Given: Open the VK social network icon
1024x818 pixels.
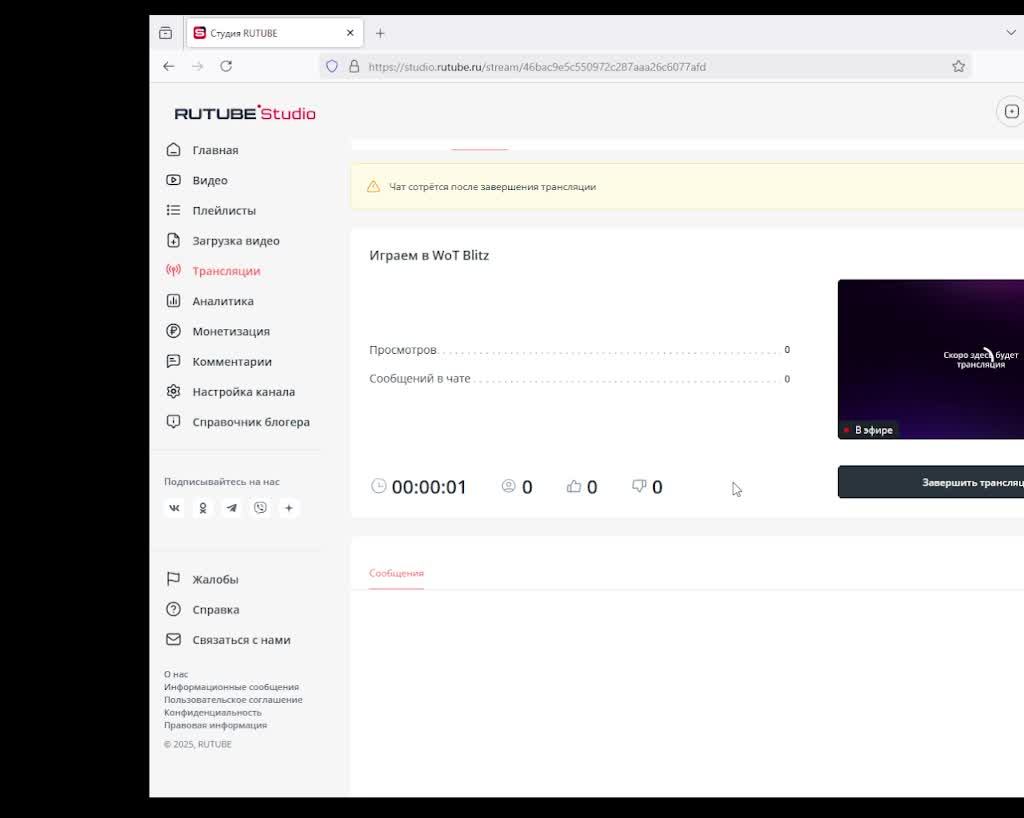Looking at the screenshot, I should 174,508.
